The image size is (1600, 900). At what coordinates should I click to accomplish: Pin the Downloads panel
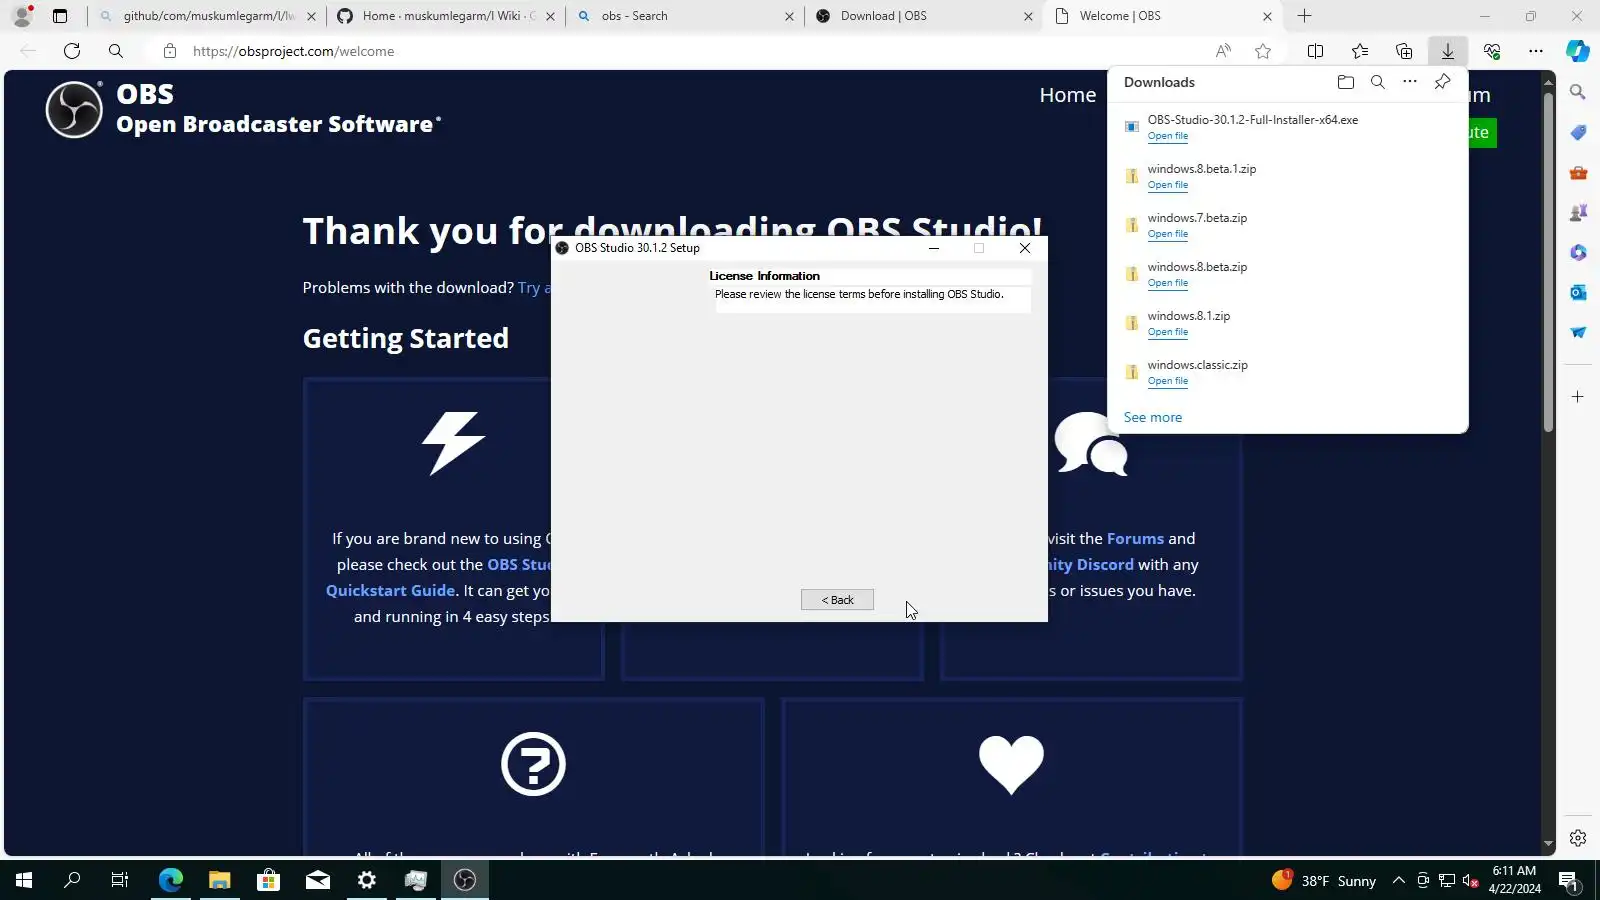[1442, 82]
